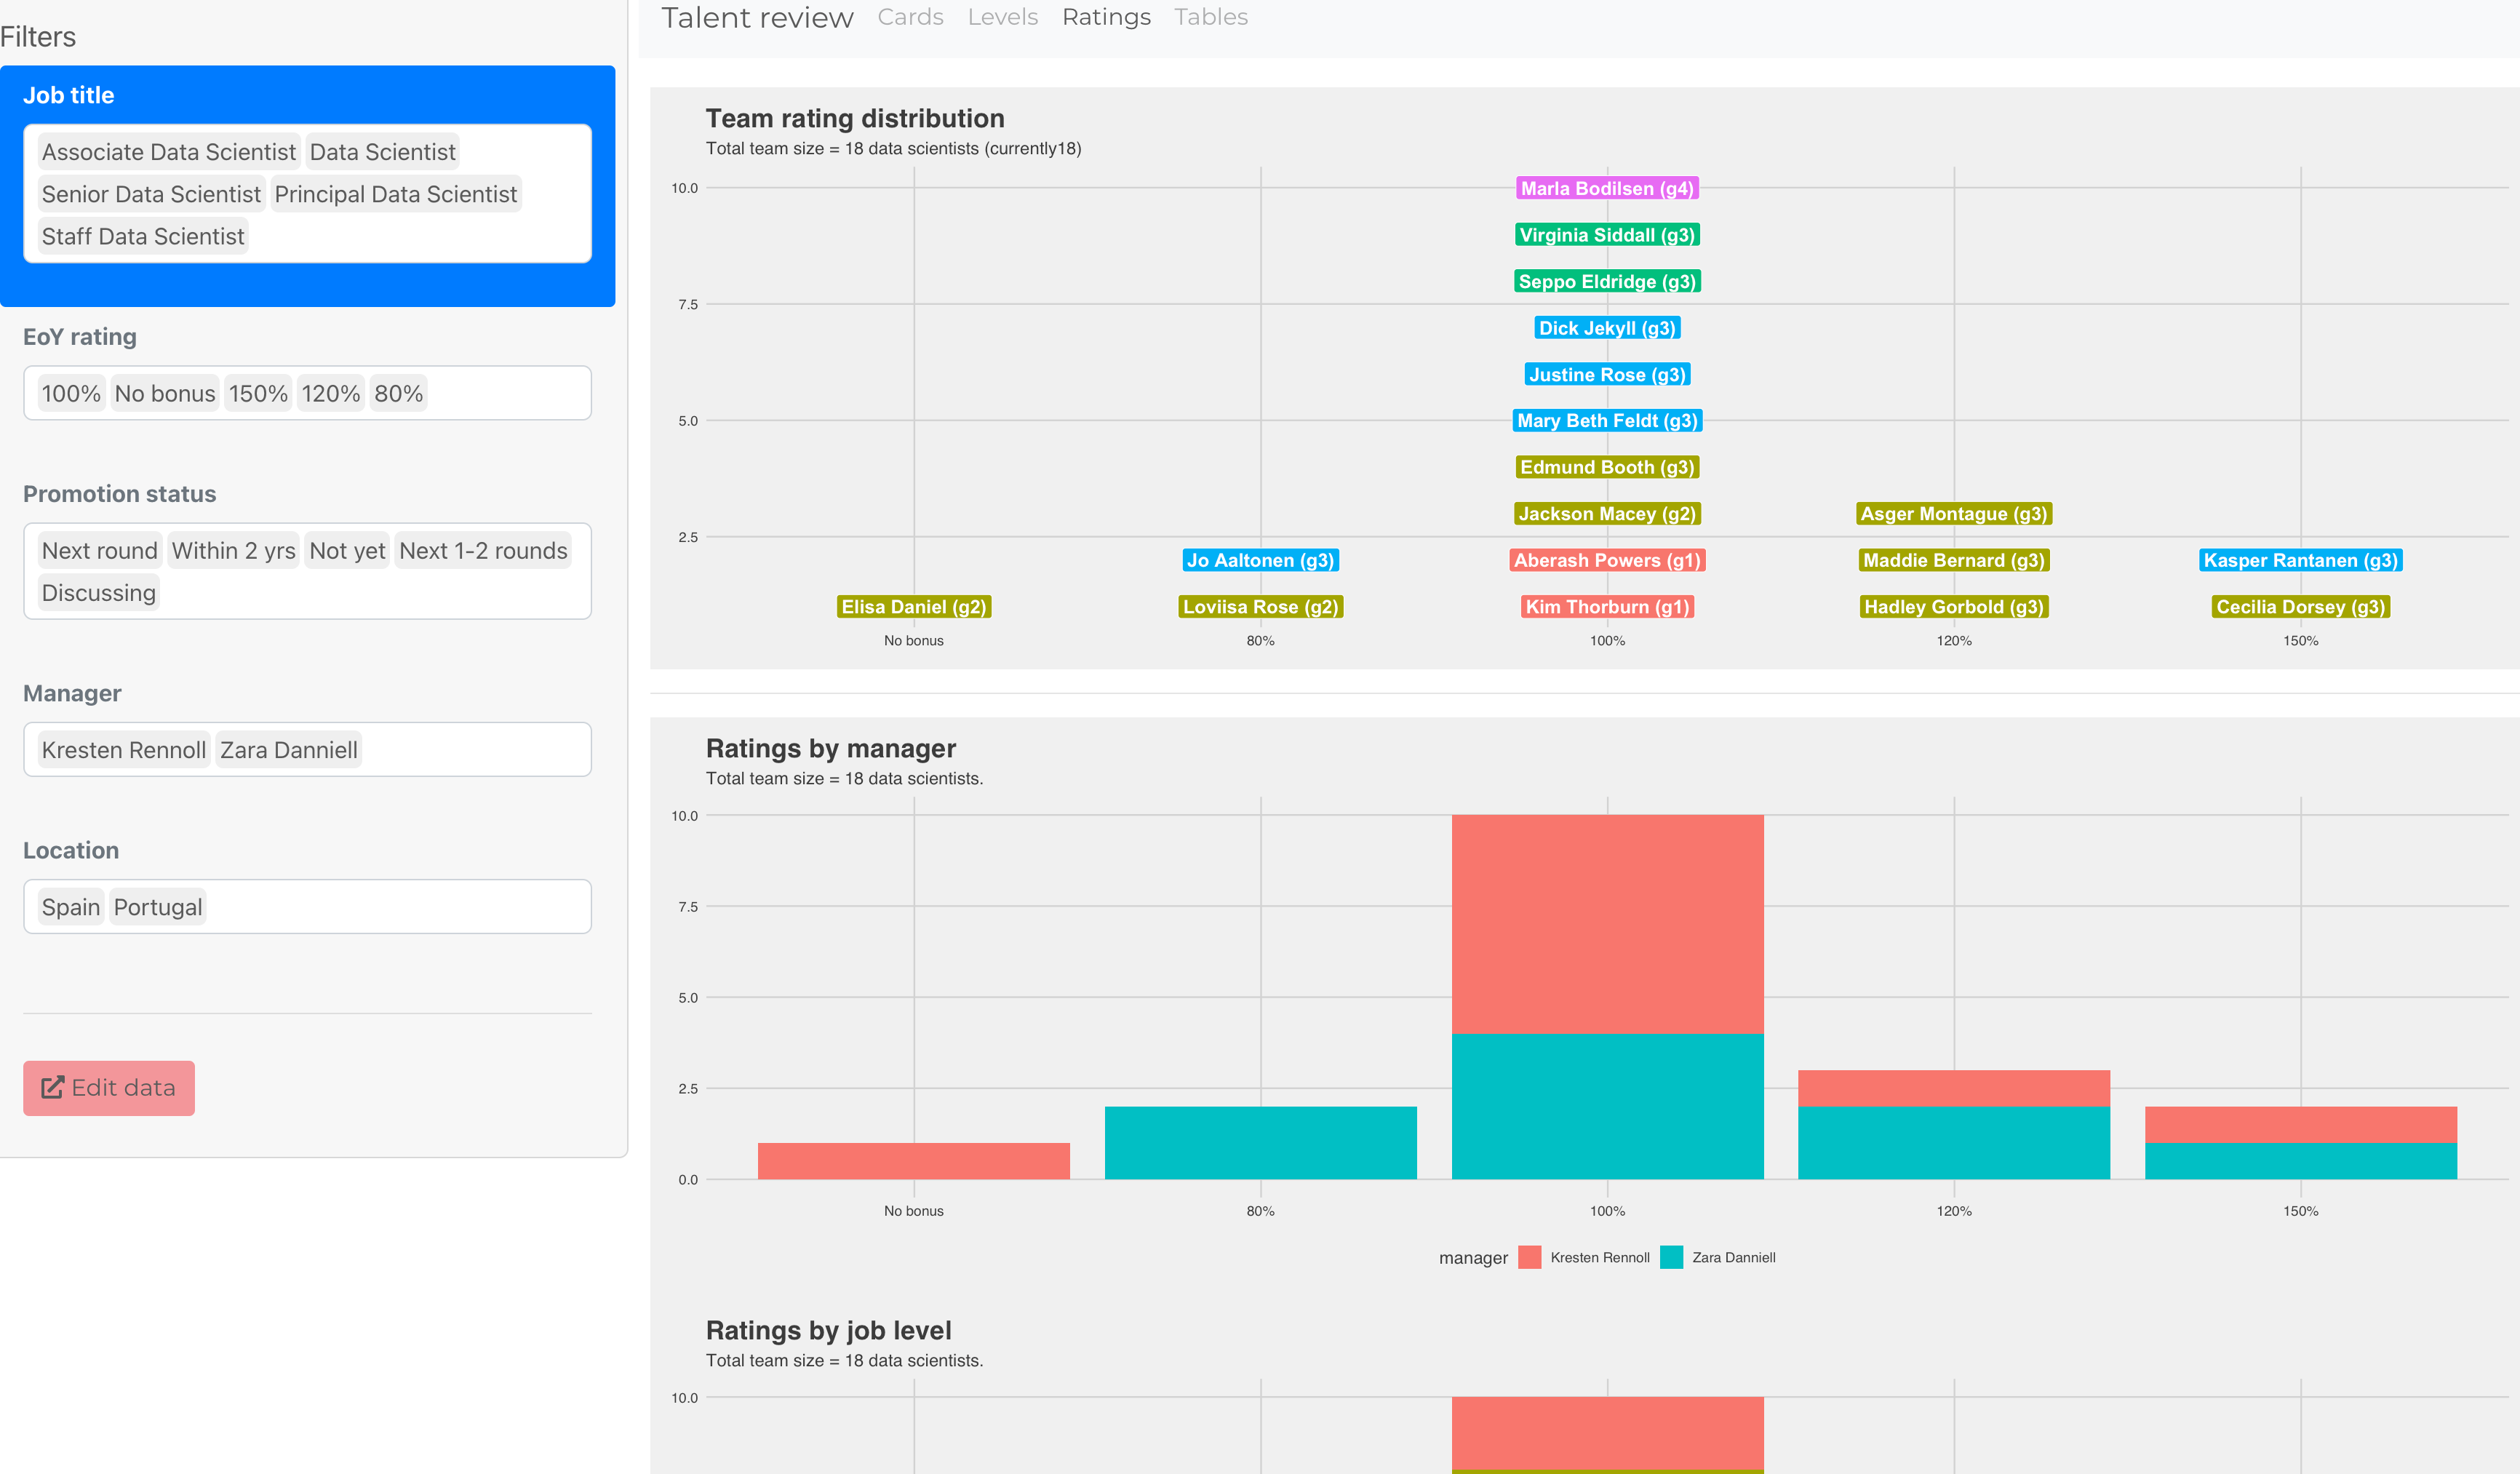Click the Maddie Bernard (g3) label
This screenshot has height=1474, width=2520.
pyautogui.click(x=1954, y=560)
